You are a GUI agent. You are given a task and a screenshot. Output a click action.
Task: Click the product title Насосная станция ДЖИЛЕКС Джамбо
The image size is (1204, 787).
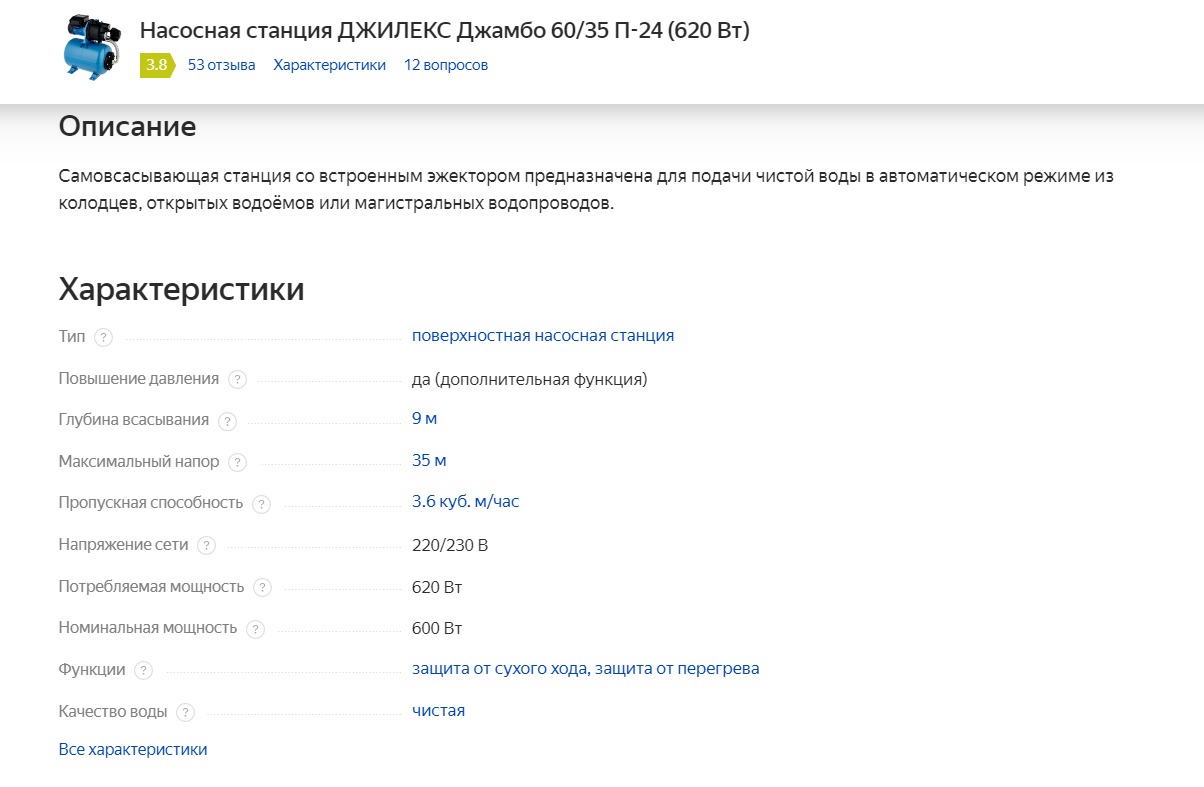point(445,30)
